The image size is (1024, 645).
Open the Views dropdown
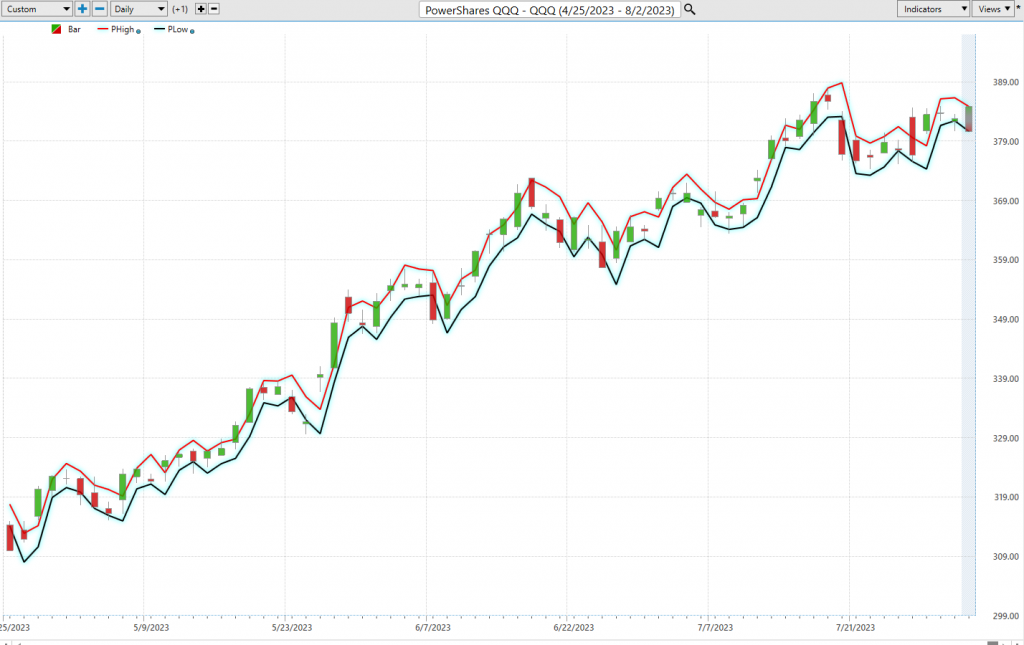(993, 9)
